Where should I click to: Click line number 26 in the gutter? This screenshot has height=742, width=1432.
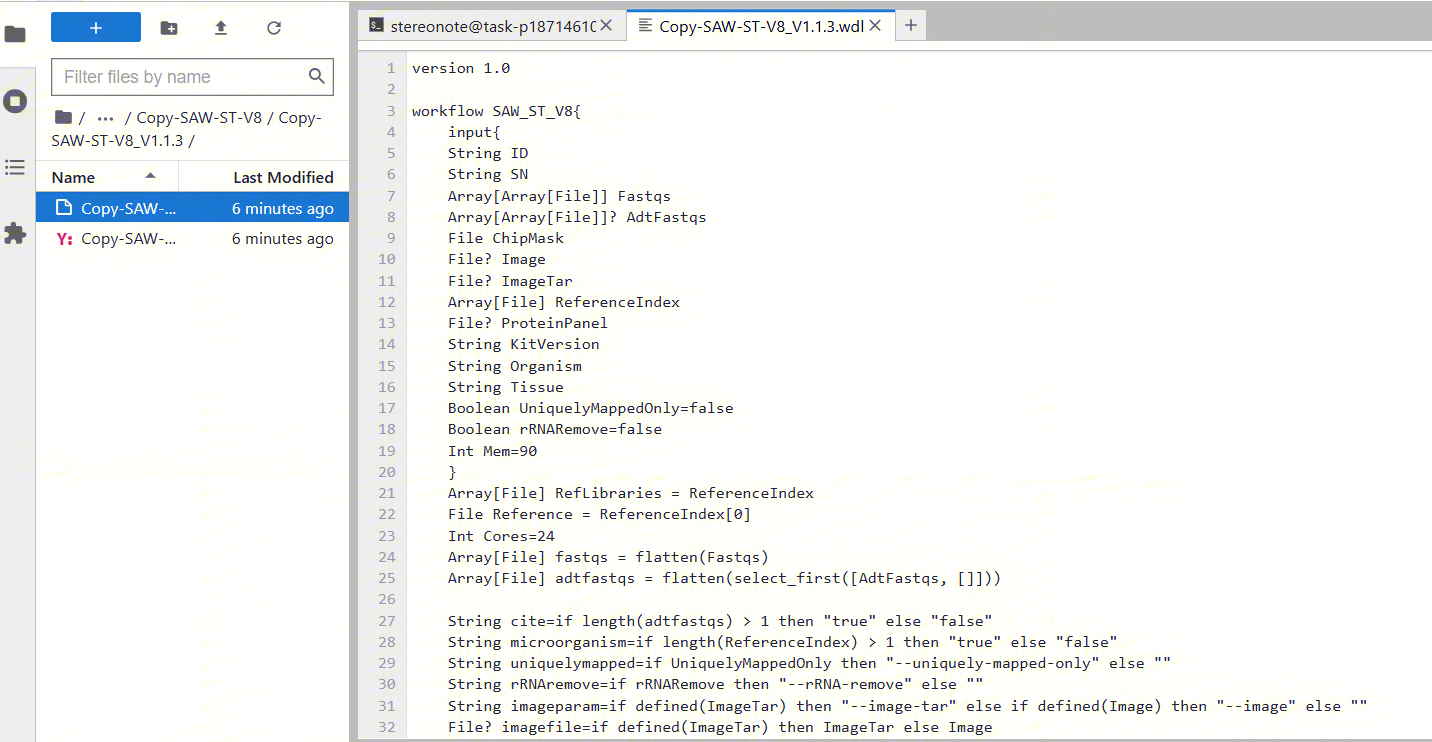click(387, 599)
